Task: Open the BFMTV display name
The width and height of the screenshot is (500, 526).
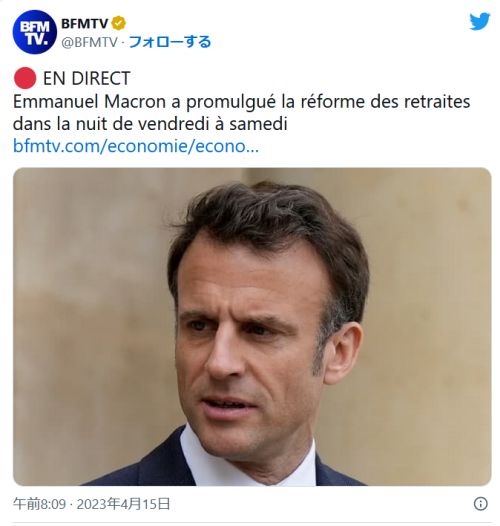Action: (x=85, y=23)
